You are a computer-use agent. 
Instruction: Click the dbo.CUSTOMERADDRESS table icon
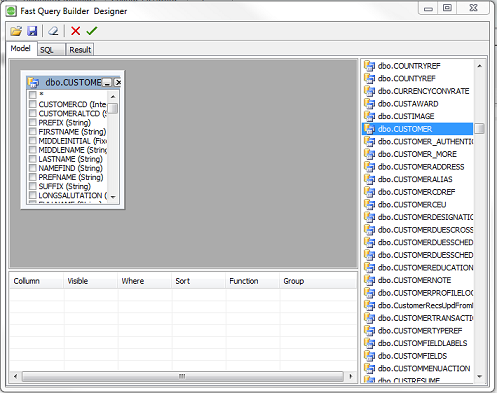pyautogui.click(x=369, y=167)
